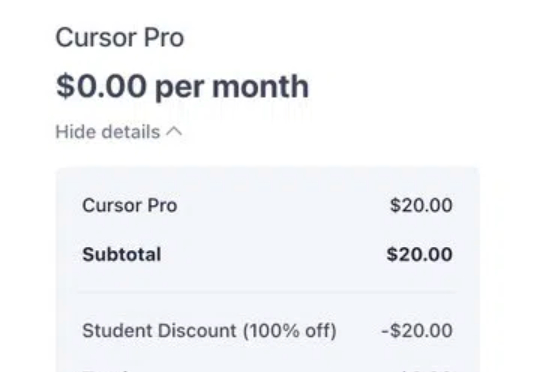Click the word 'Discount' in the discount row
This screenshot has height=372, width=540.
[197, 331]
